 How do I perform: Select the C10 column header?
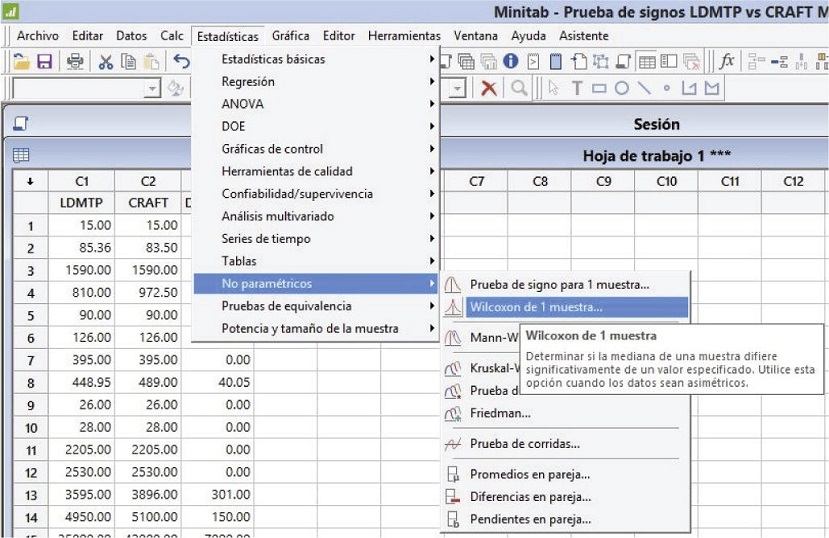(x=666, y=181)
